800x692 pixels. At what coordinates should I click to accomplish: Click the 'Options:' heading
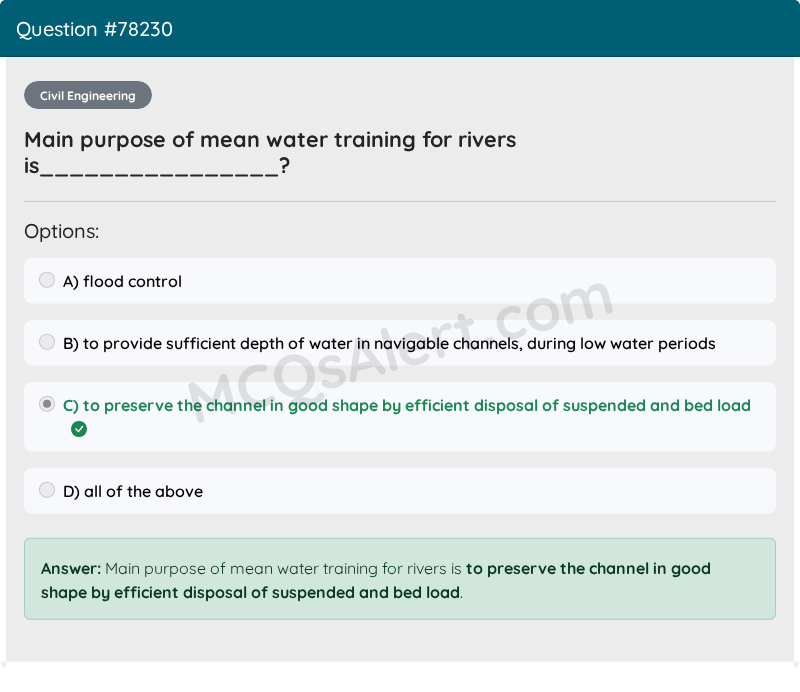[x=62, y=232]
